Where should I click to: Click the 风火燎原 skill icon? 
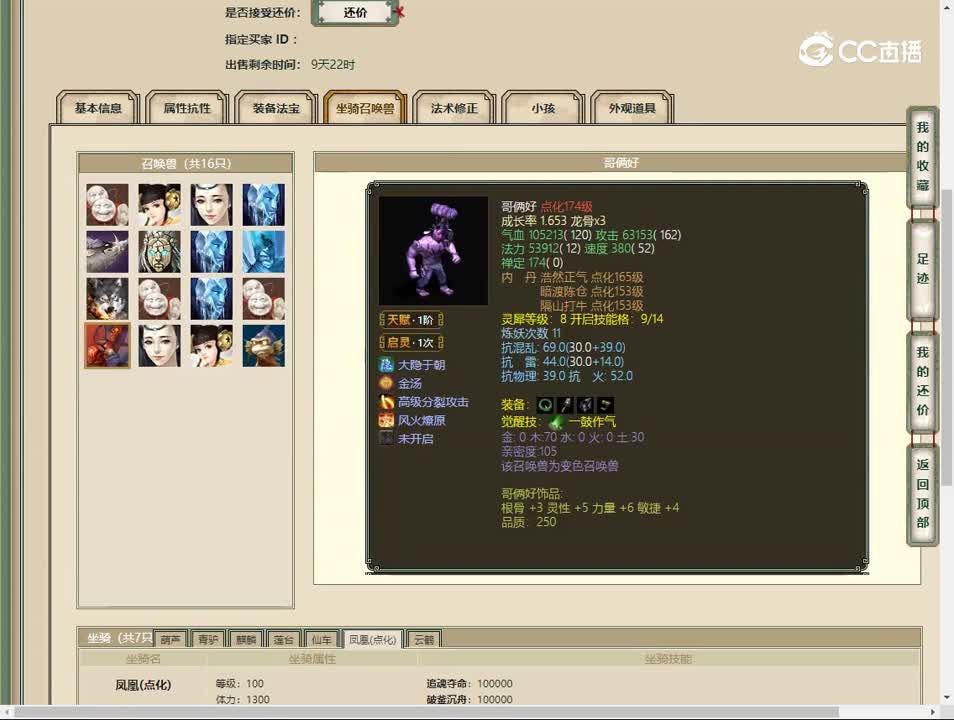pyautogui.click(x=386, y=420)
